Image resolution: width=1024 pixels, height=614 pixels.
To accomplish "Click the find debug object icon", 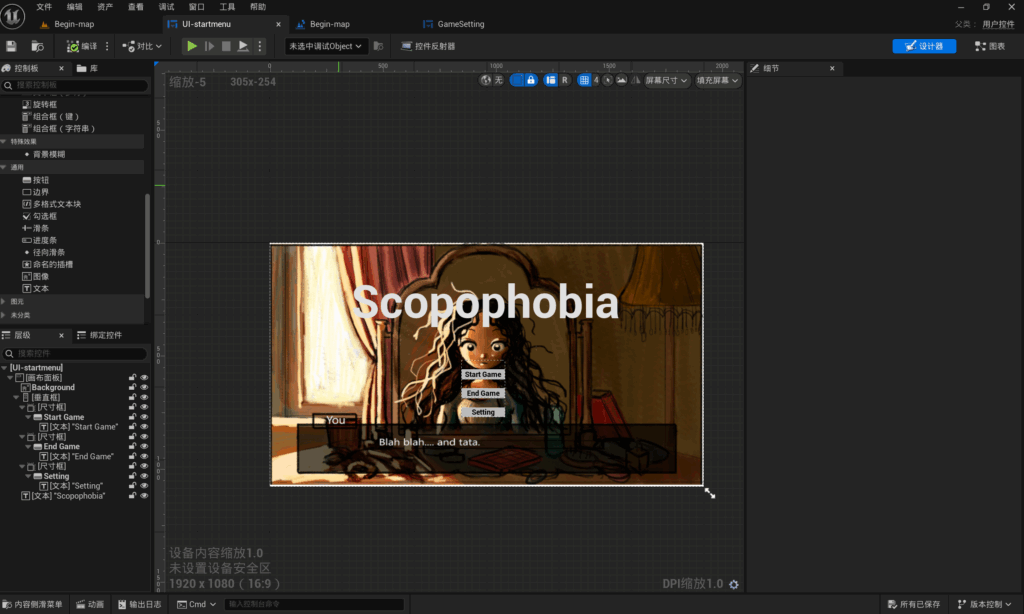I will (378, 46).
